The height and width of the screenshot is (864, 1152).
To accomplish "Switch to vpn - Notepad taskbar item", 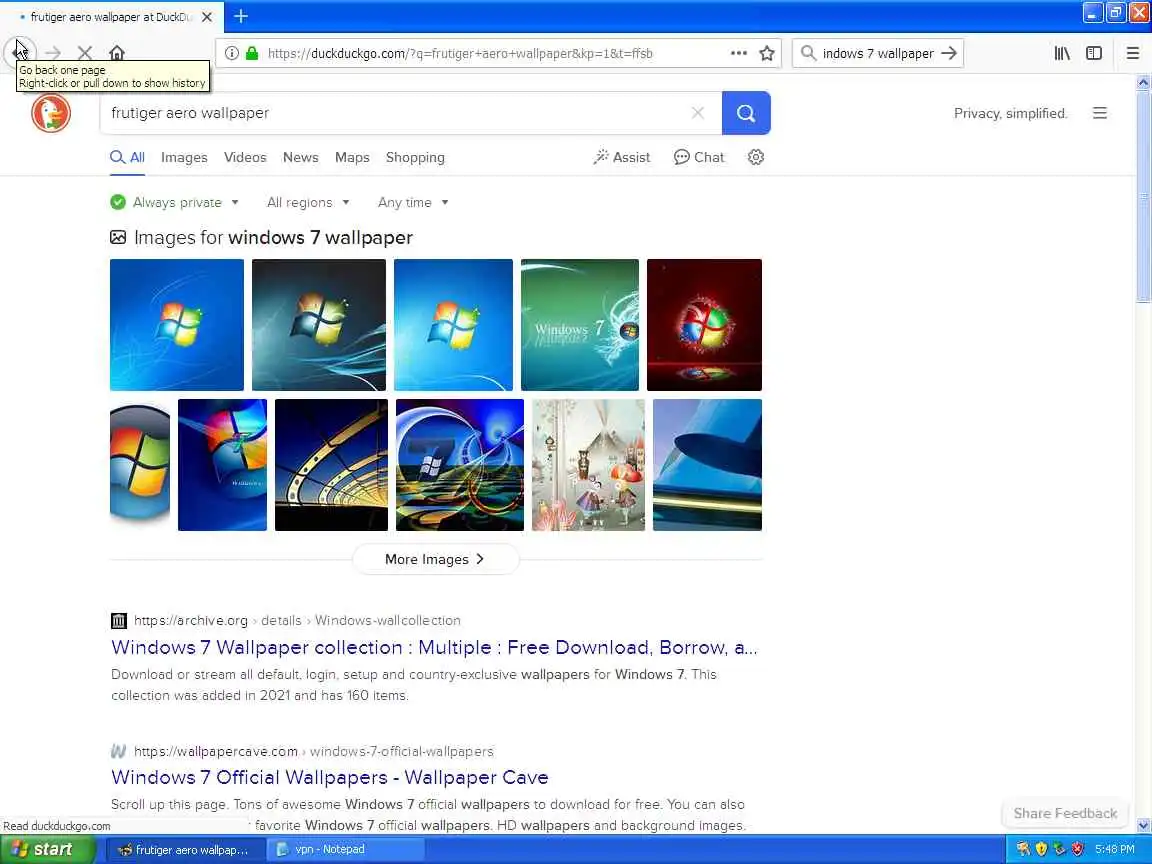I will point(345,849).
